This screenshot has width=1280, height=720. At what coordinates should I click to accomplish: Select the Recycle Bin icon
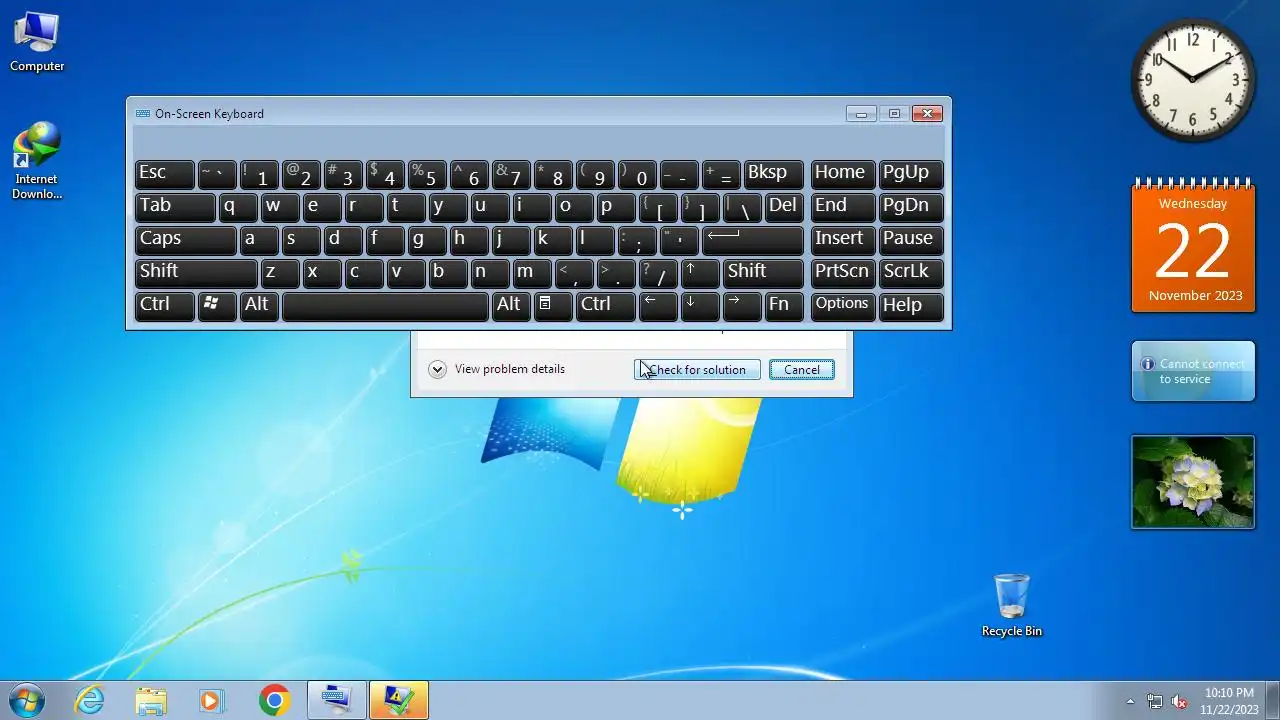coord(1011,605)
